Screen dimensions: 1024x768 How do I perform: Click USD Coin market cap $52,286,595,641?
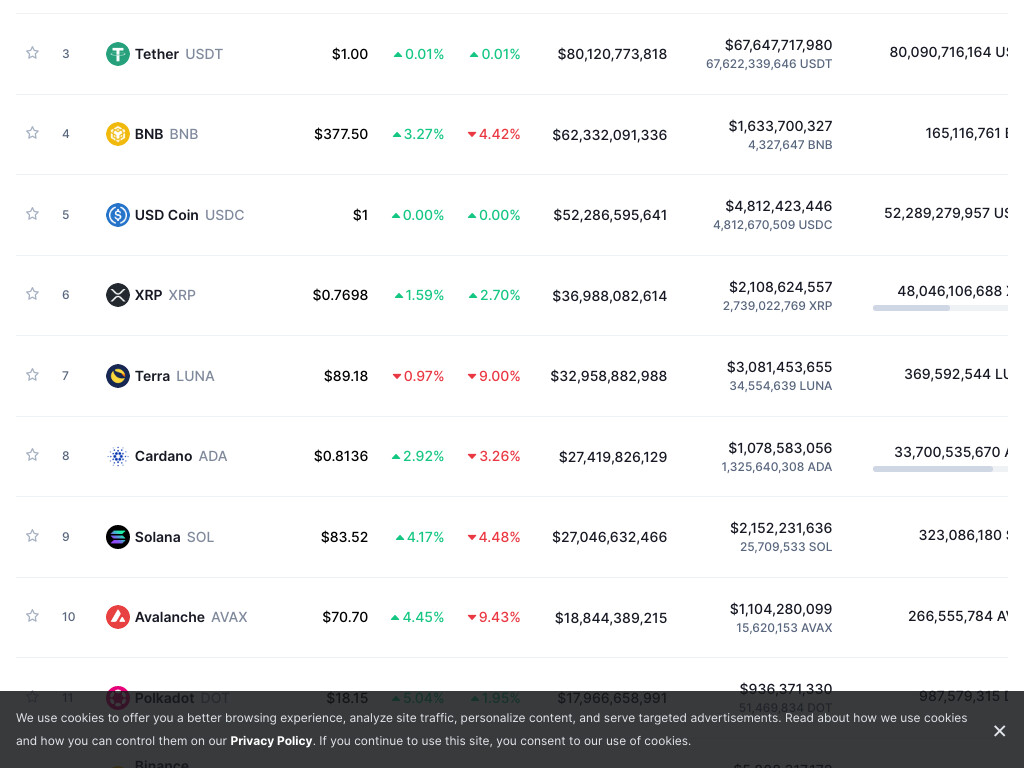click(x=610, y=216)
